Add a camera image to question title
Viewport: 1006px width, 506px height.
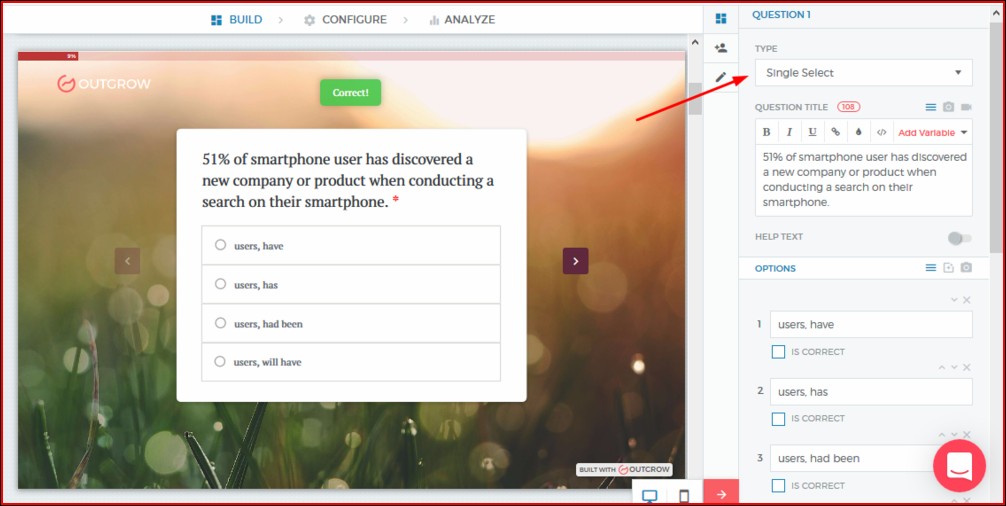point(948,107)
